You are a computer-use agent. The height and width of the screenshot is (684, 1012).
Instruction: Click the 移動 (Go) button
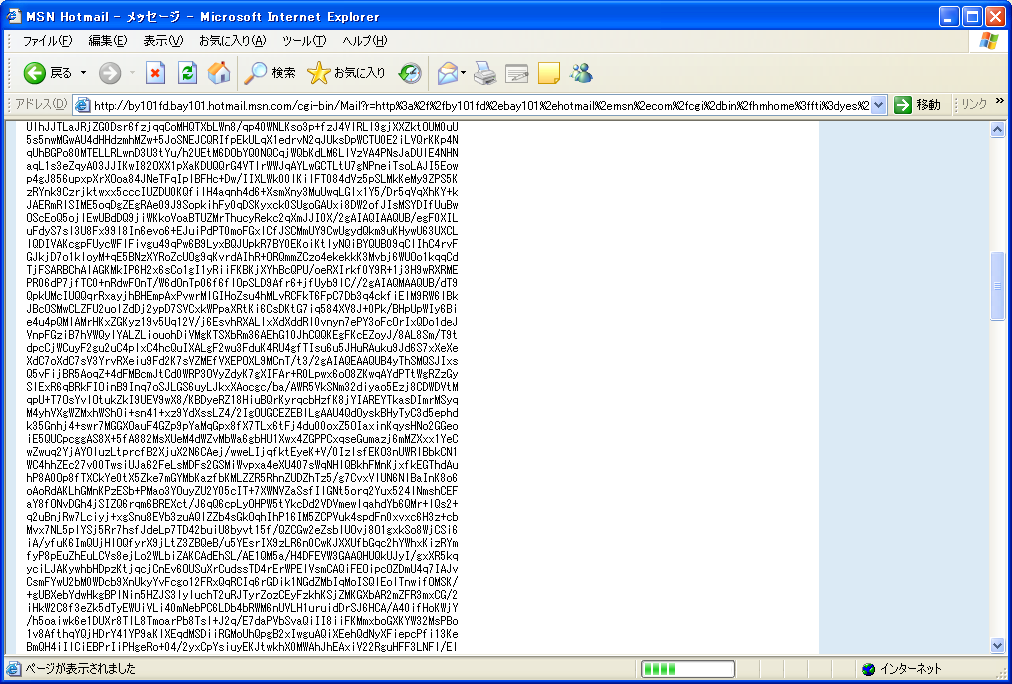[x=918, y=105]
